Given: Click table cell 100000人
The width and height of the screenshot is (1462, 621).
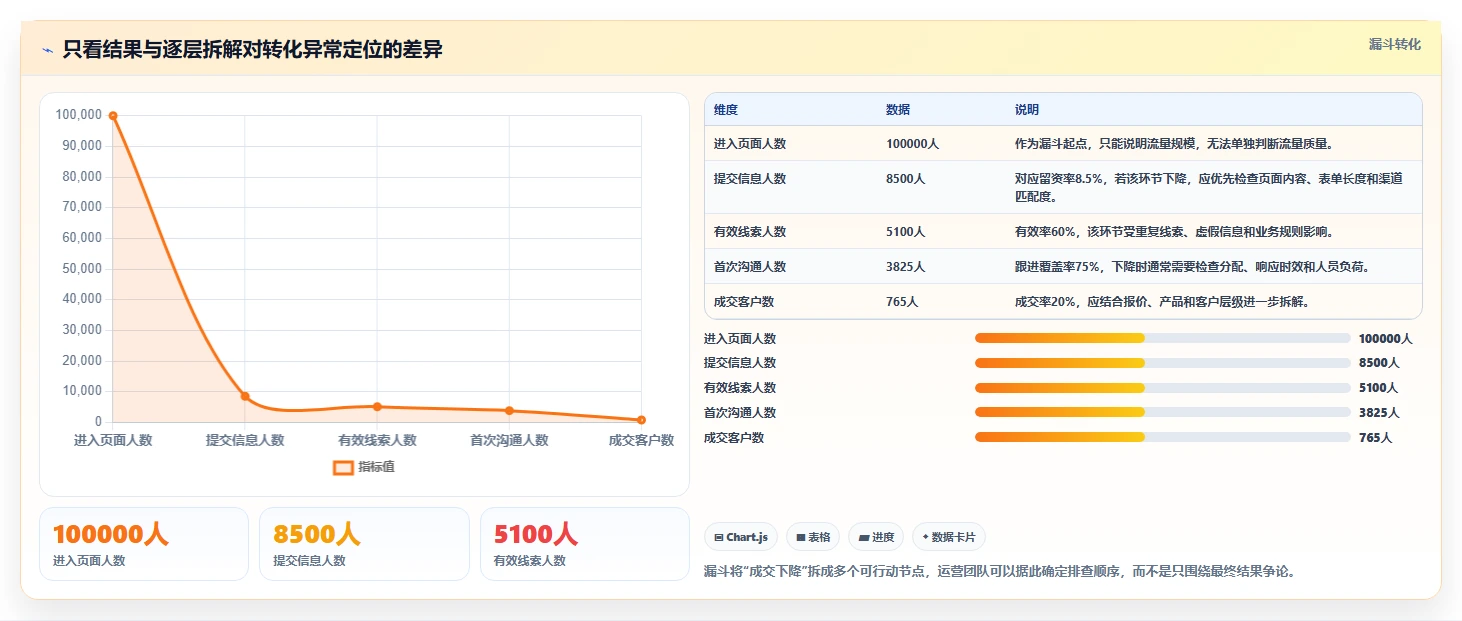Looking at the screenshot, I should click(x=912, y=144).
